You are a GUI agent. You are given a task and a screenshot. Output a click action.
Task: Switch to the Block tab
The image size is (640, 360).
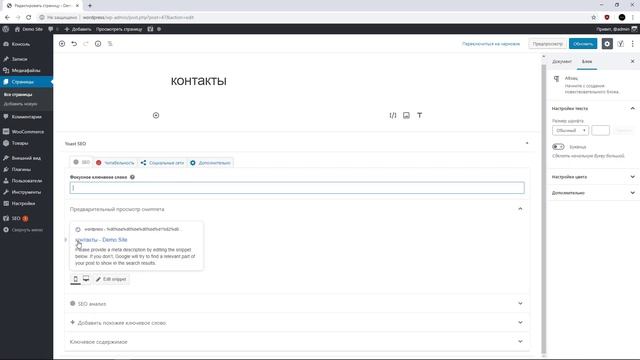coord(587,62)
